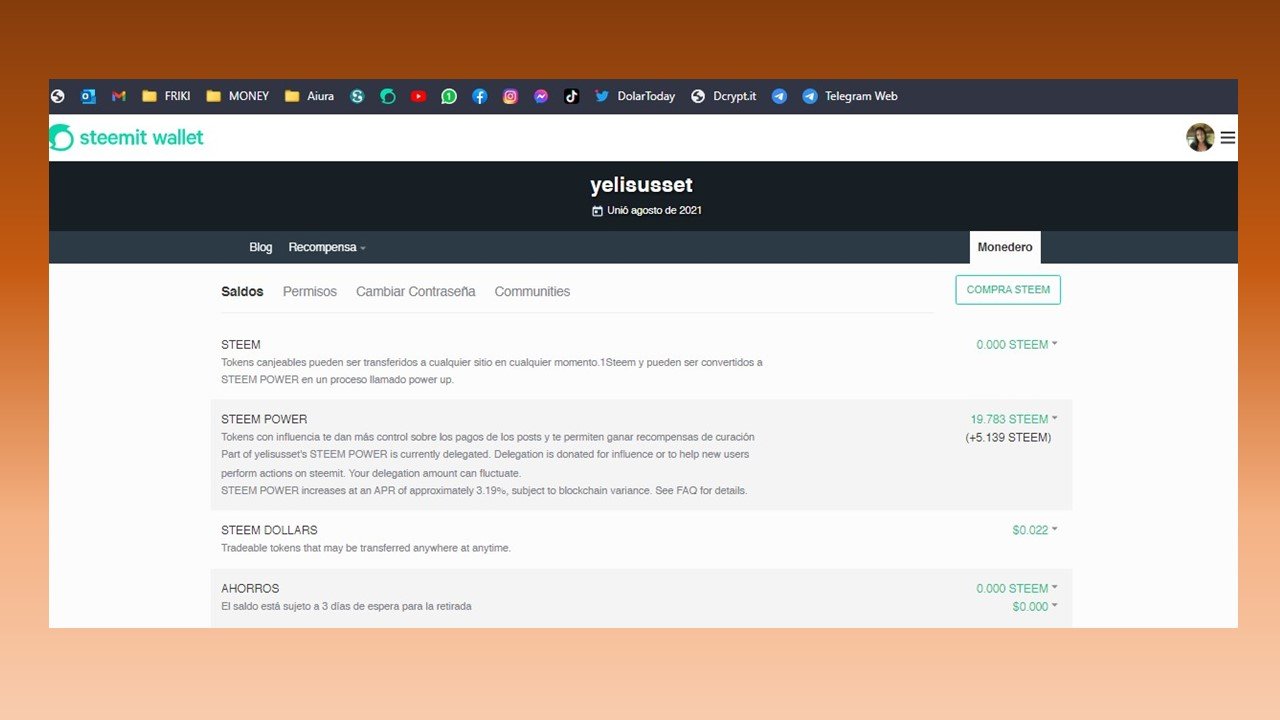The height and width of the screenshot is (720, 1280).
Task: Open the unlabeled Telegram bookmark icon
Action: [779, 96]
